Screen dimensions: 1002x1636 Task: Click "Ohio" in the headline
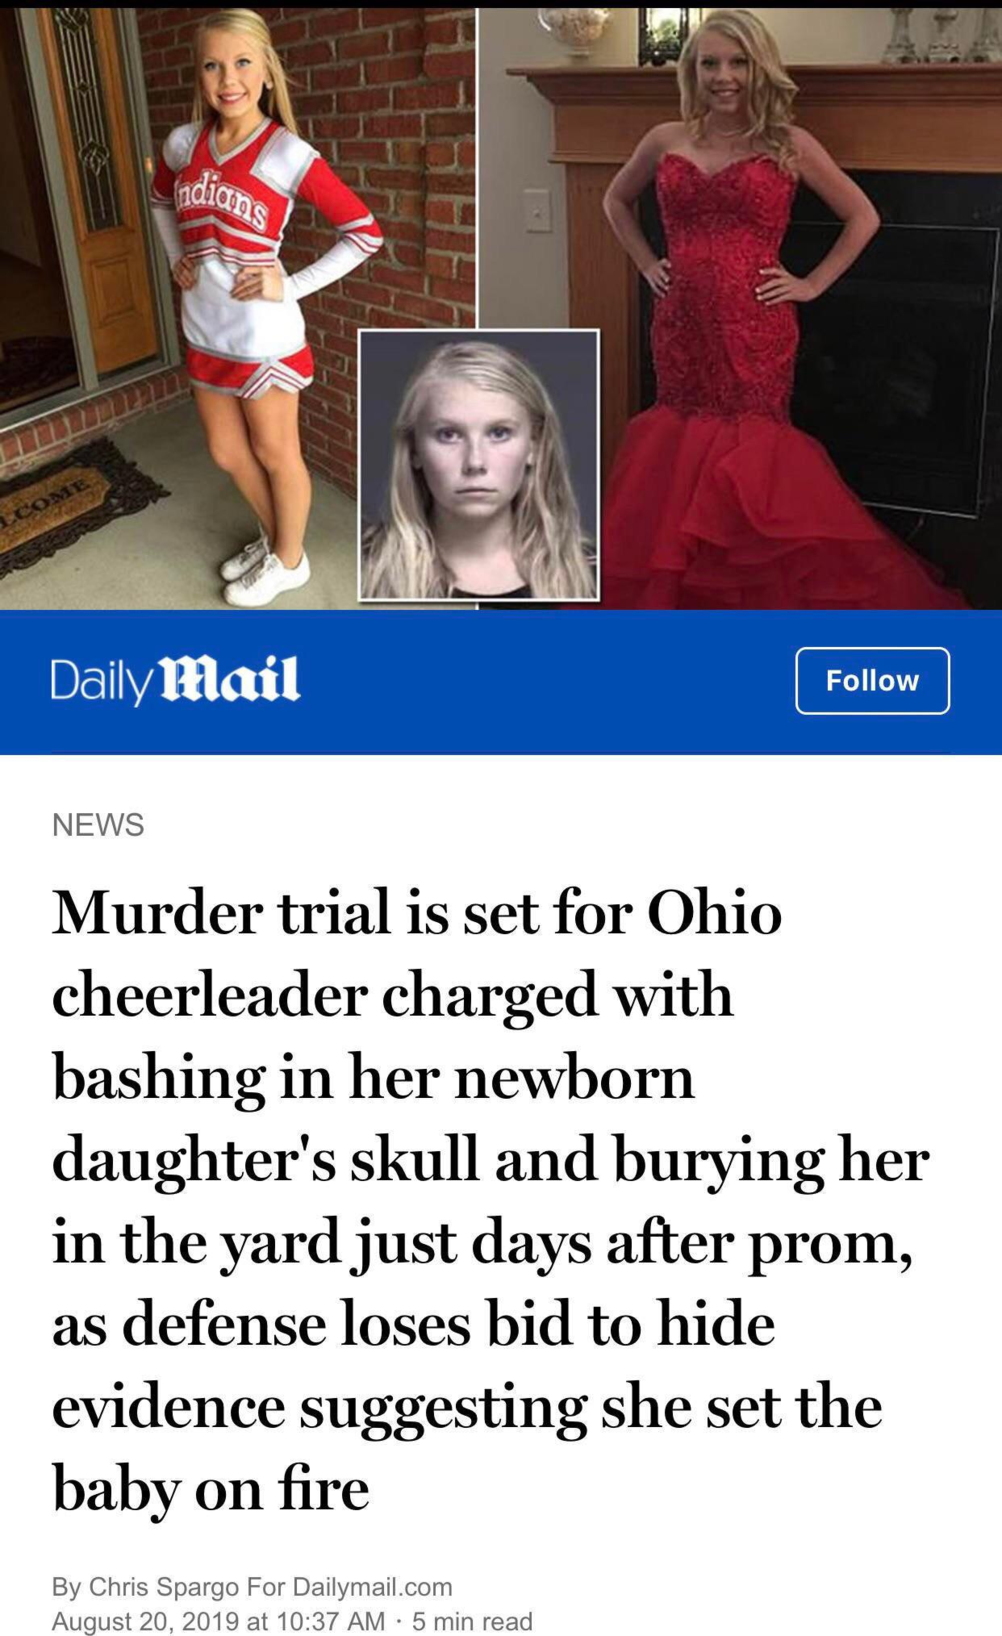(714, 912)
